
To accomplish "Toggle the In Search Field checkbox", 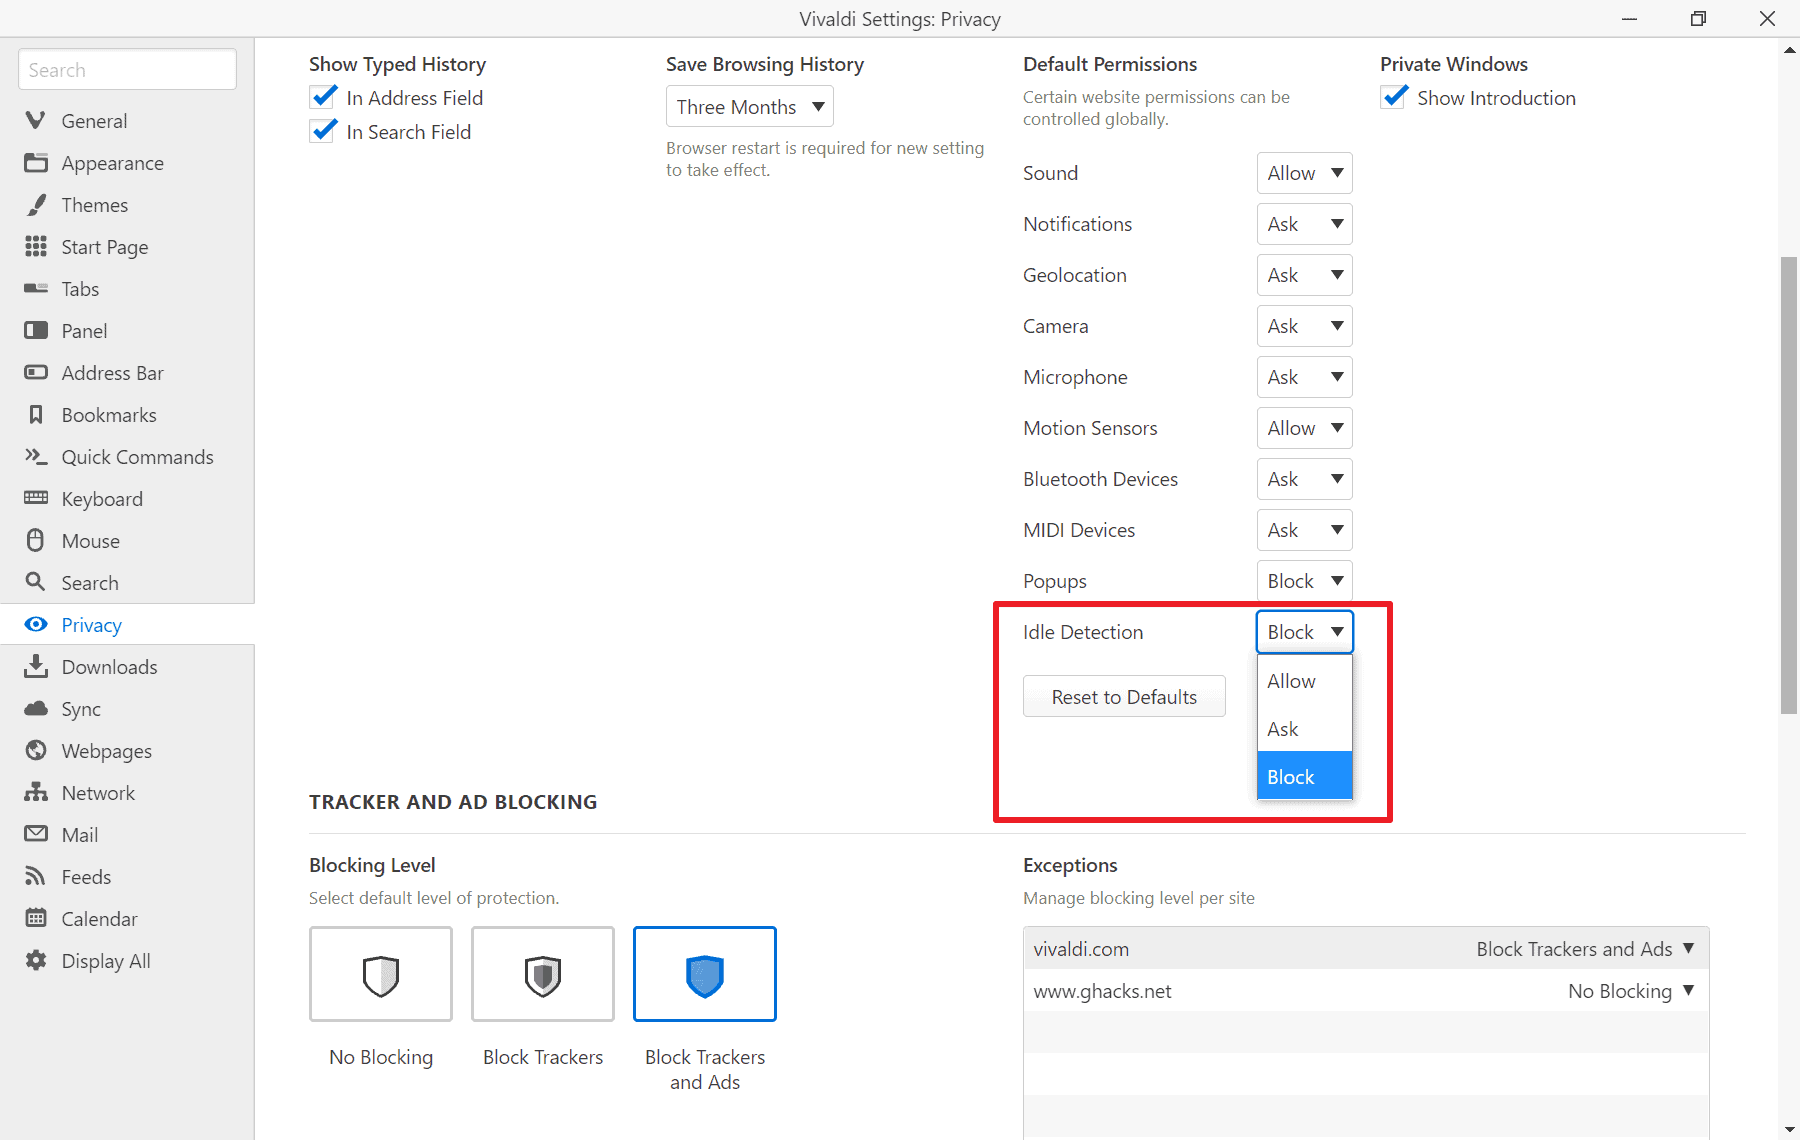I will coord(323,132).
